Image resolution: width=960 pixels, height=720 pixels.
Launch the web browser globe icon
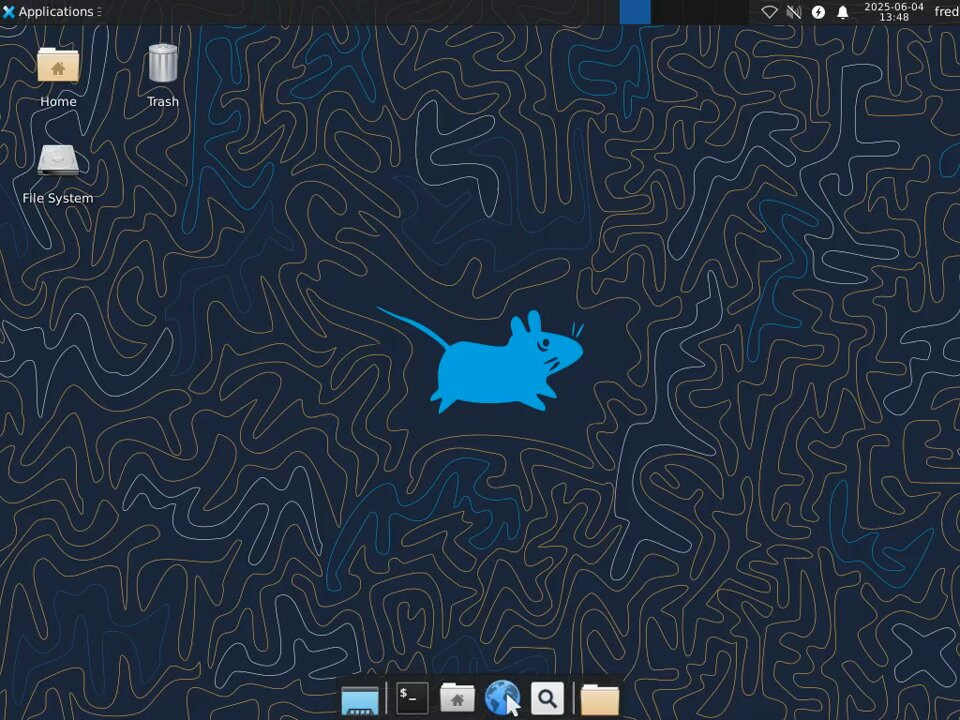502,699
